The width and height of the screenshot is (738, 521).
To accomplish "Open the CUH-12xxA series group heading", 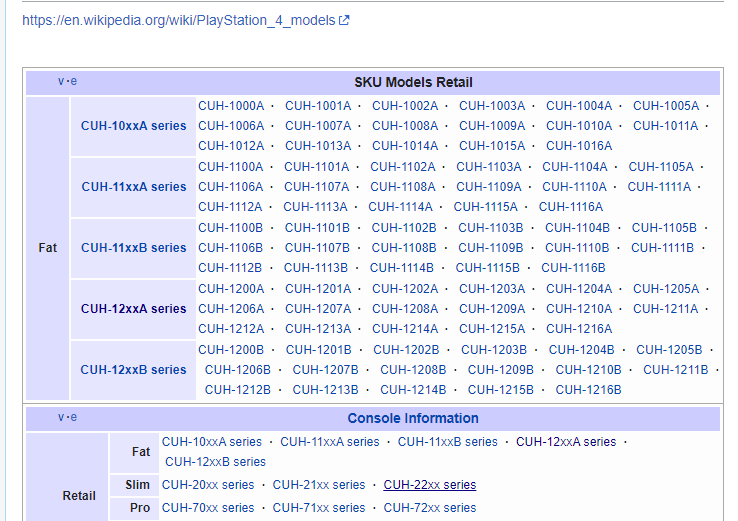I will pyautogui.click(x=134, y=309).
